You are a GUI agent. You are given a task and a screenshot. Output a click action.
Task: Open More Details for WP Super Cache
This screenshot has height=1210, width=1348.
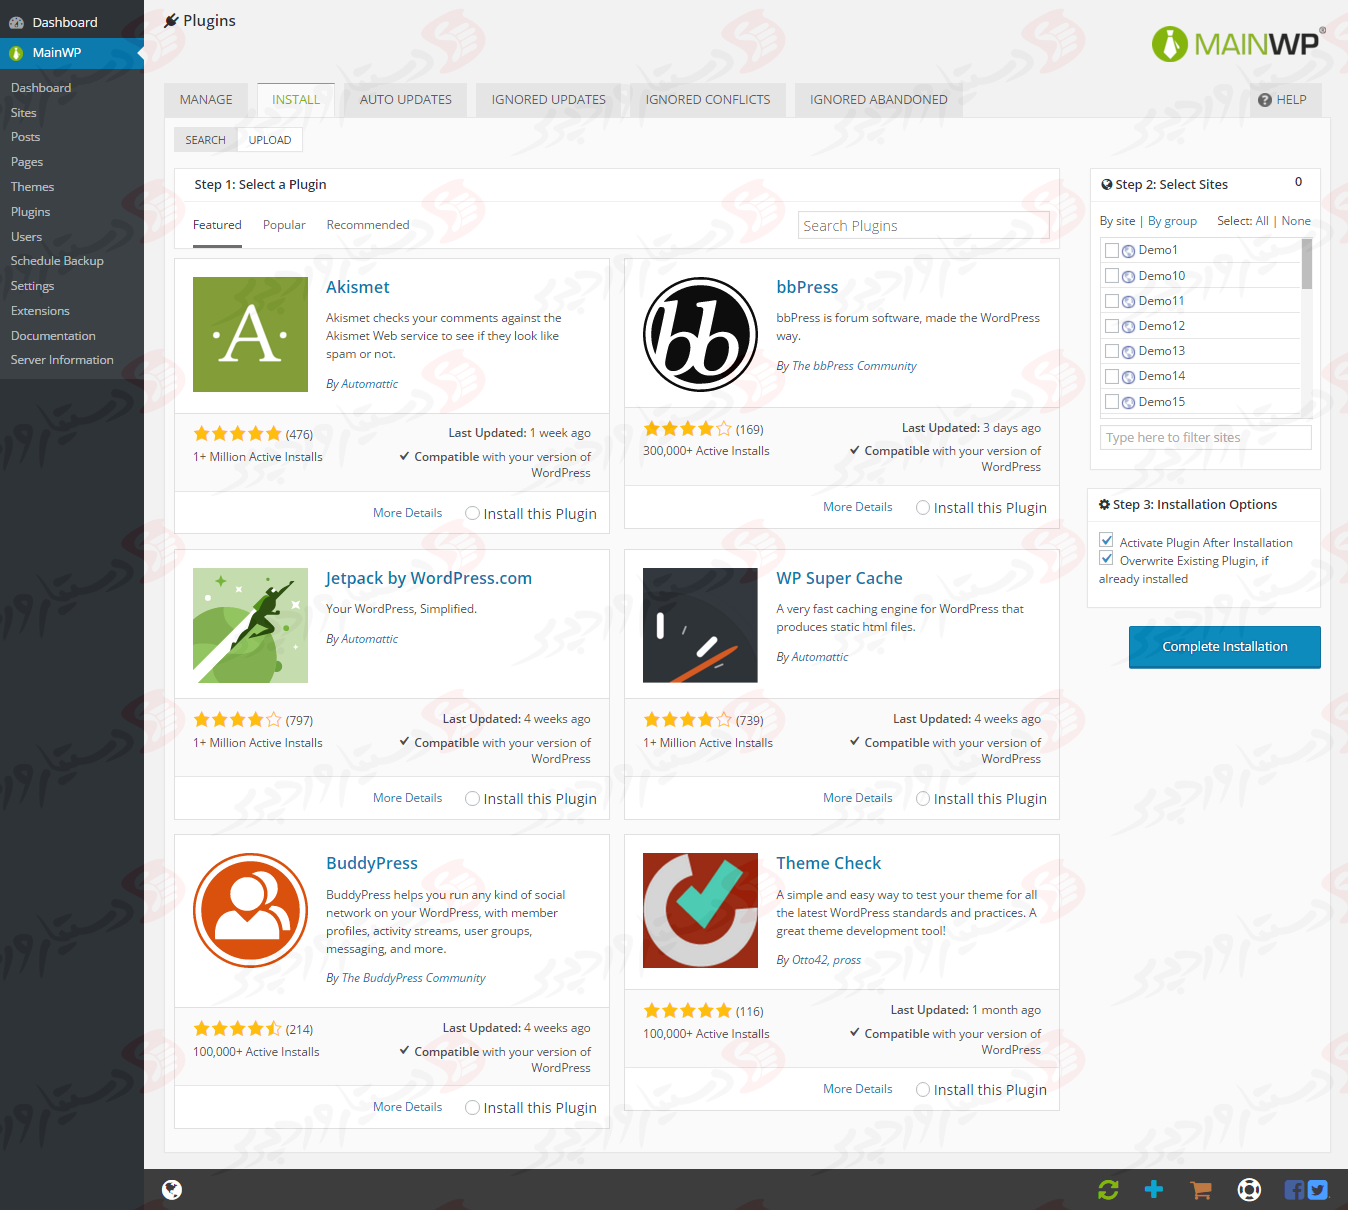[857, 798]
